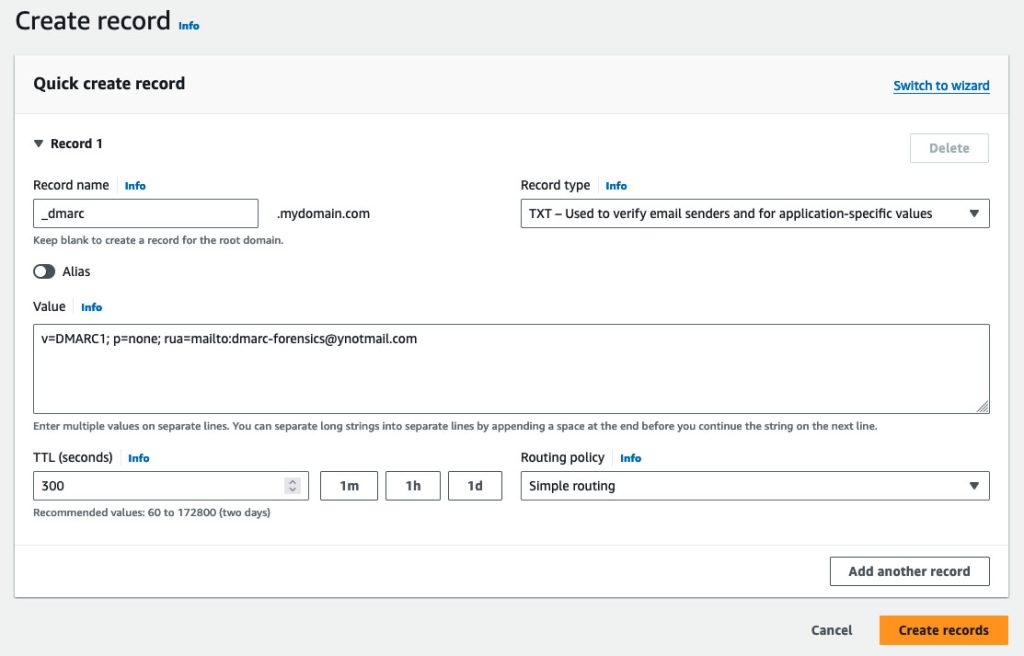Click the Delete record button
This screenshot has width=1024, height=656.
(948, 148)
